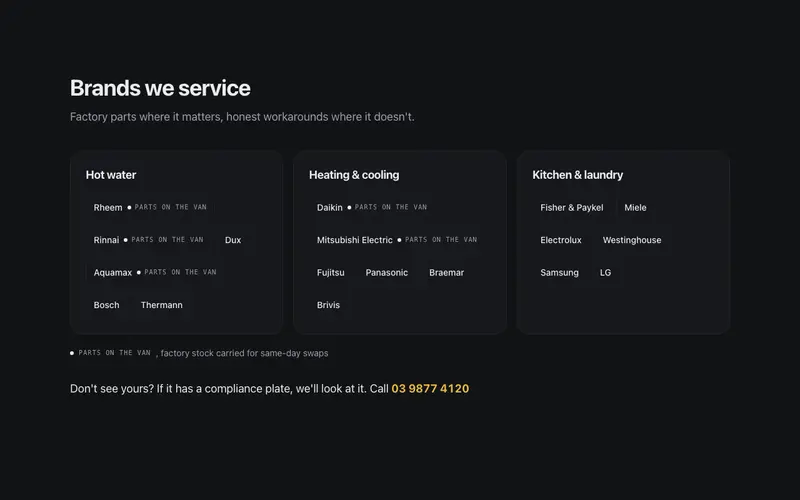Click the Braemar brand chip

click(x=446, y=272)
